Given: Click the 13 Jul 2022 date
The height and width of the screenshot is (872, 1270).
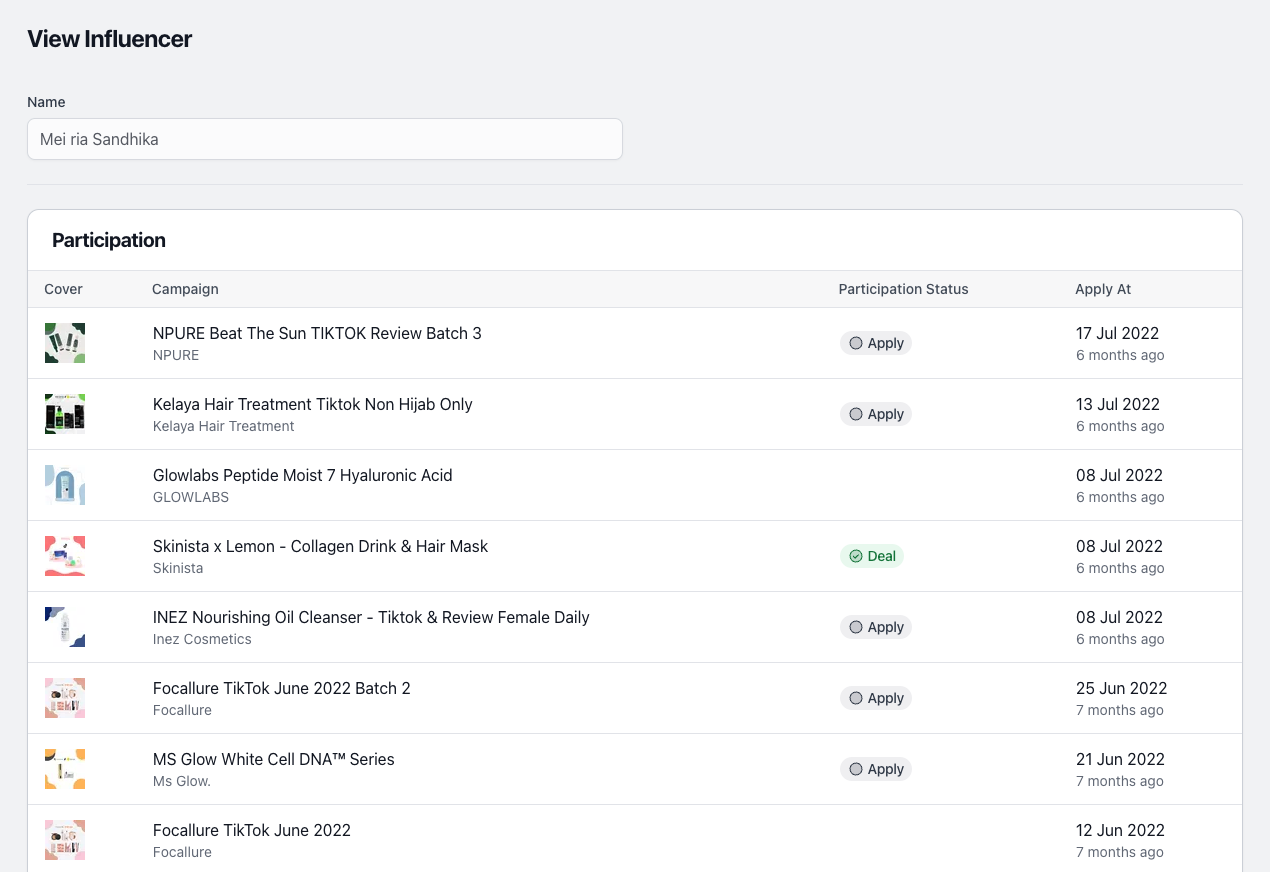Looking at the screenshot, I should click(1118, 404).
